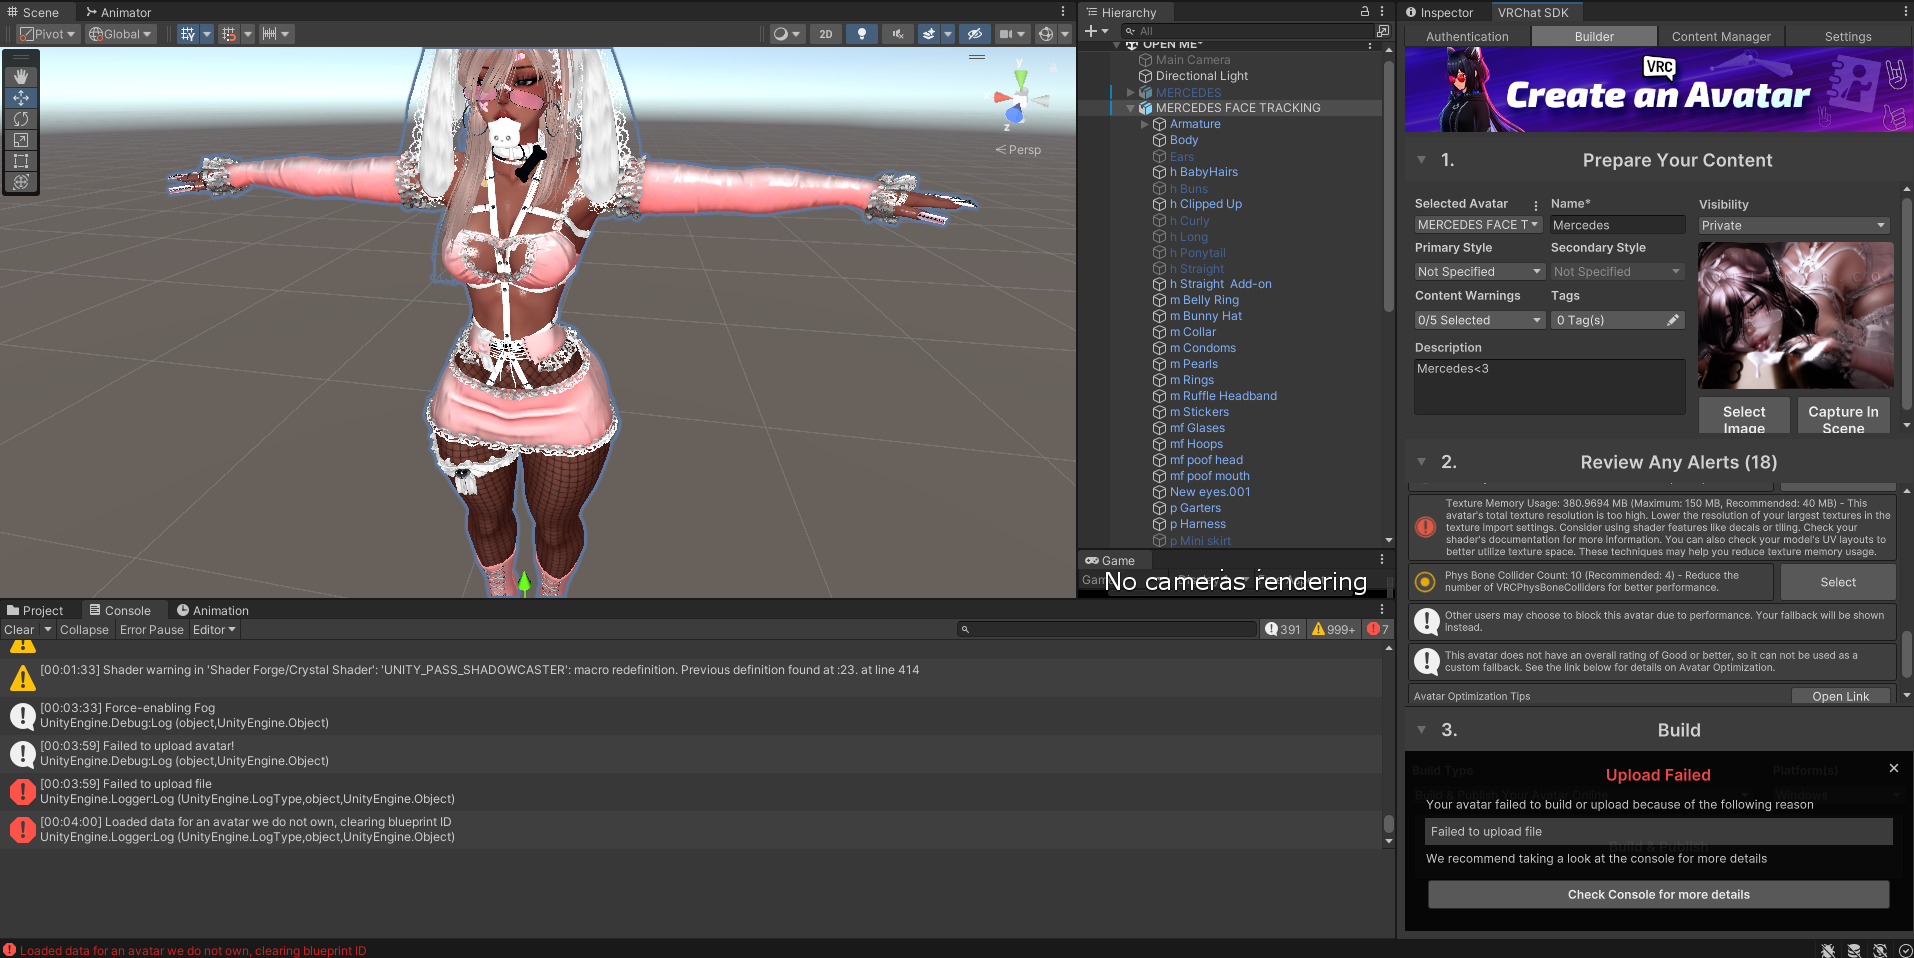
Task: Select the 'm Bunny Hat' object
Action: tap(1205, 316)
